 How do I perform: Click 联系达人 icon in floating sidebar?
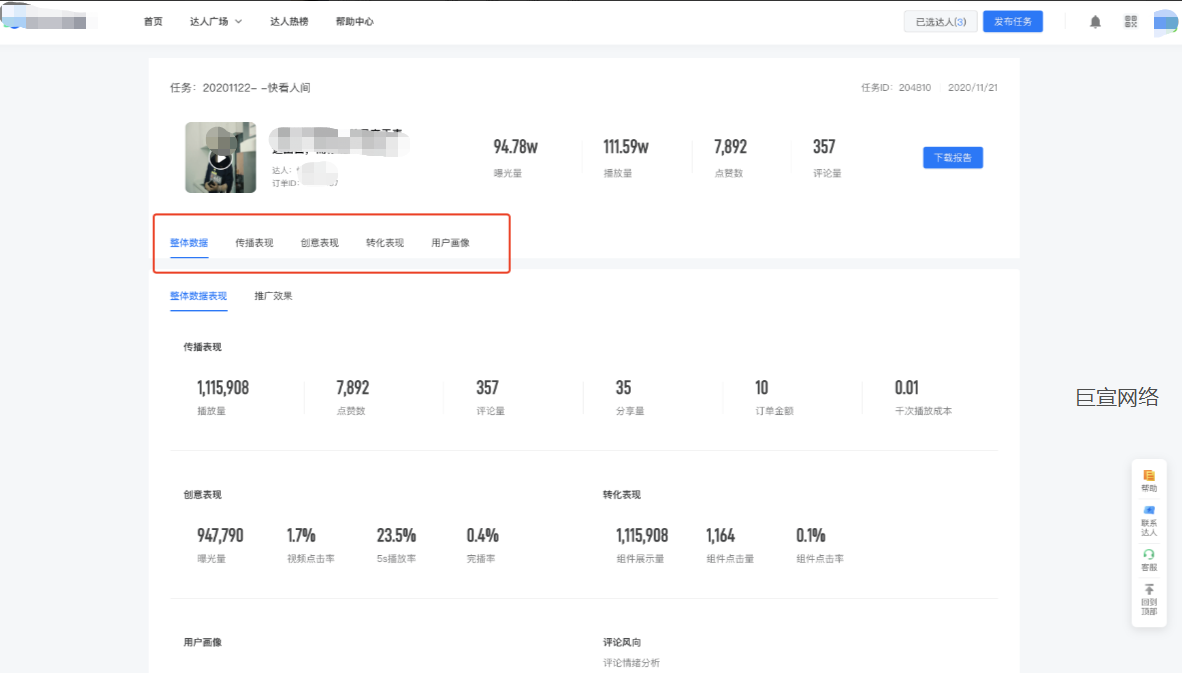pyautogui.click(x=1149, y=520)
